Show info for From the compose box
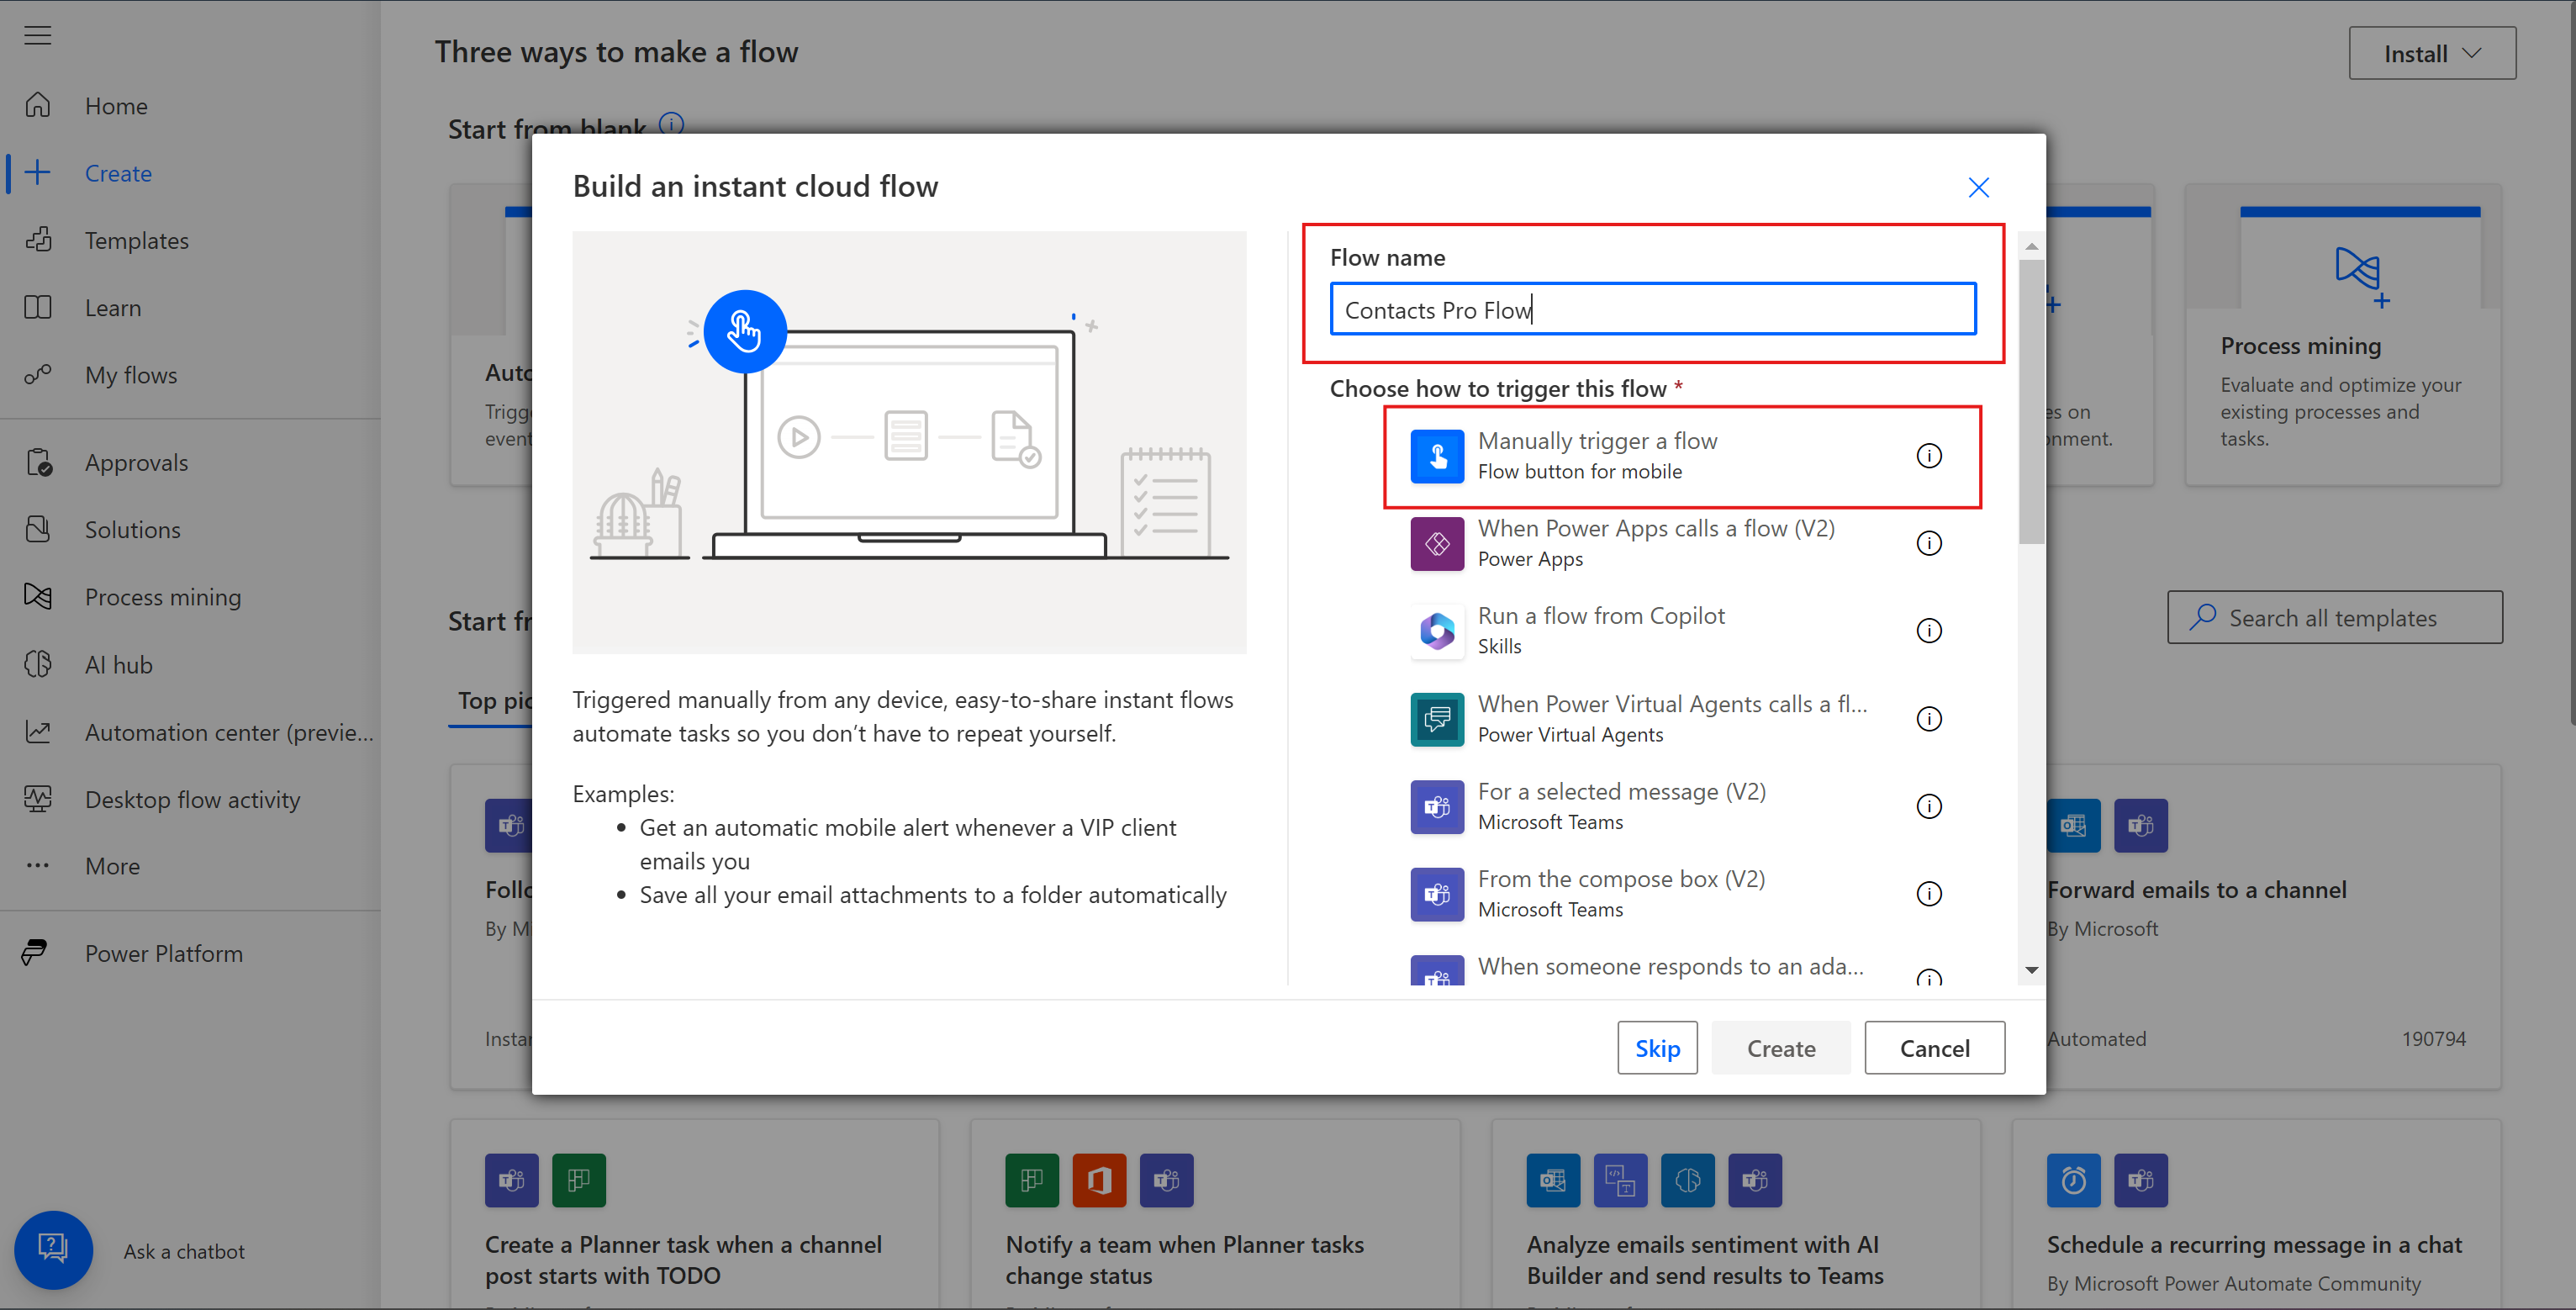Screen dimensions: 2576x1310 1928,893
